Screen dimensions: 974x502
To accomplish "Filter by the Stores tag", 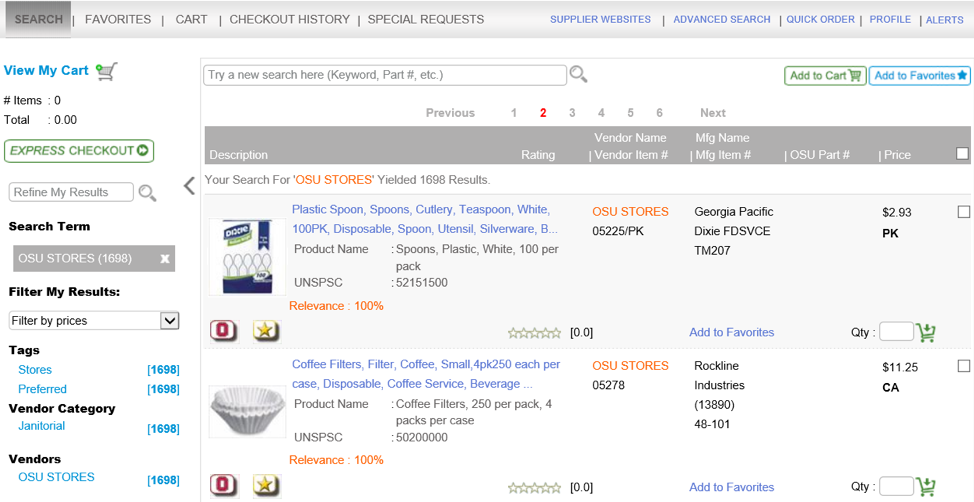I will [x=35, y=370].
